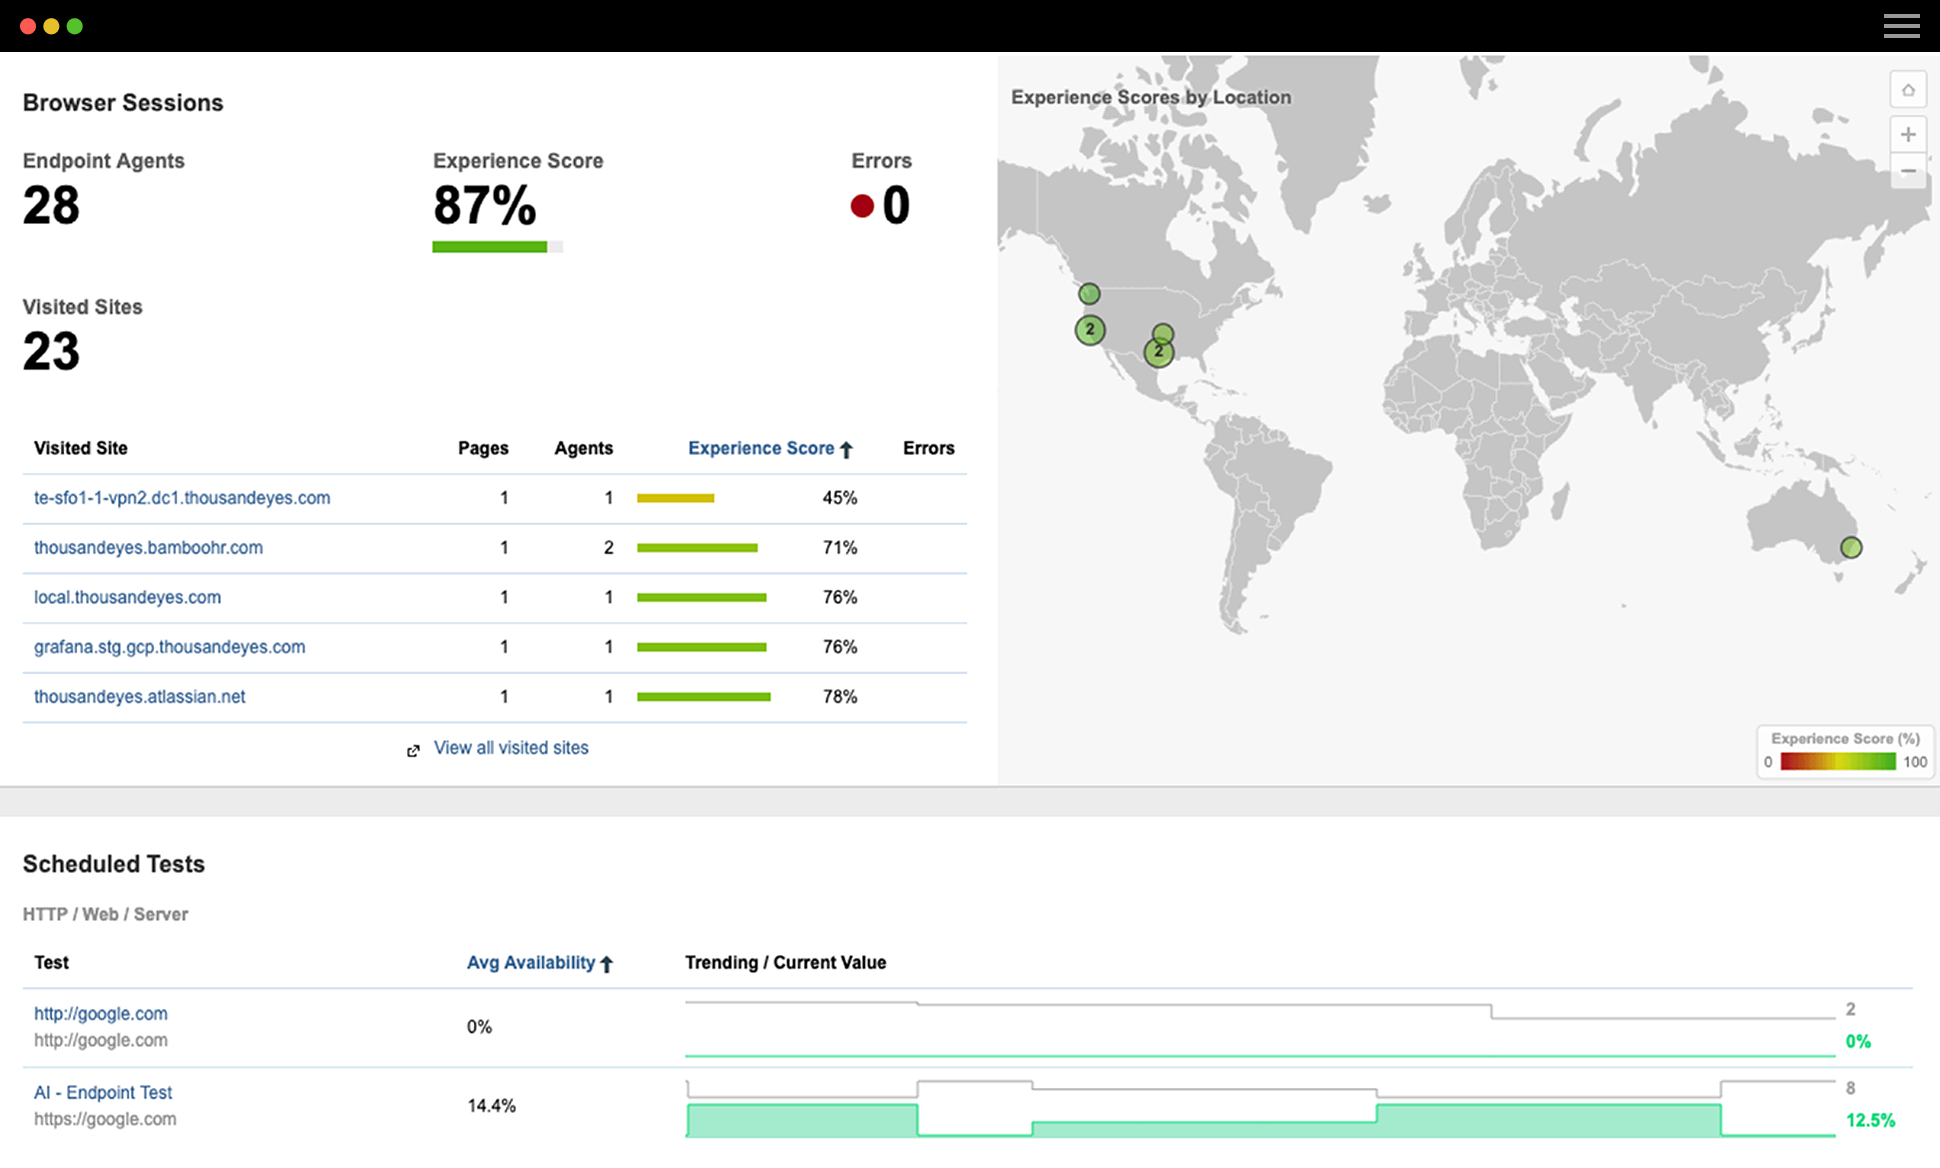This screenshot has width=1940, height=1168.
Task: Click AI Endpoint Test trending chart
Action: pos(1260,1110)
